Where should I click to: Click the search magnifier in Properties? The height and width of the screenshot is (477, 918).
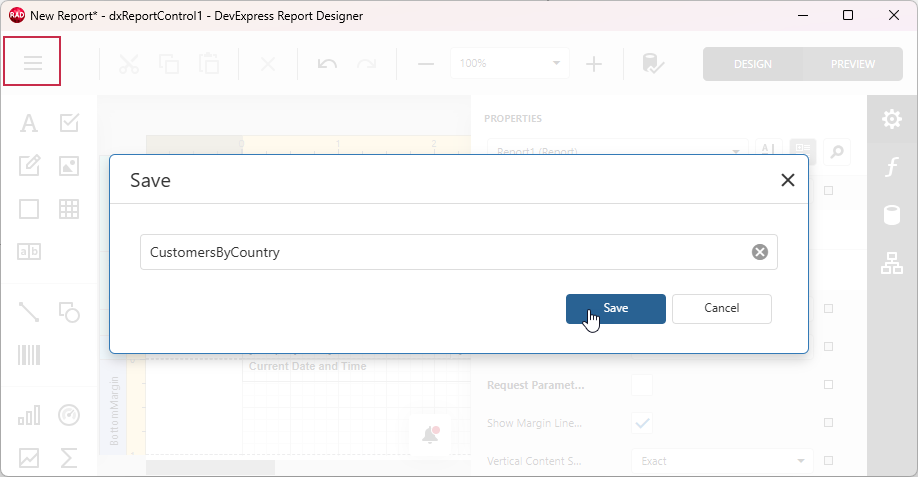[837, 152]
